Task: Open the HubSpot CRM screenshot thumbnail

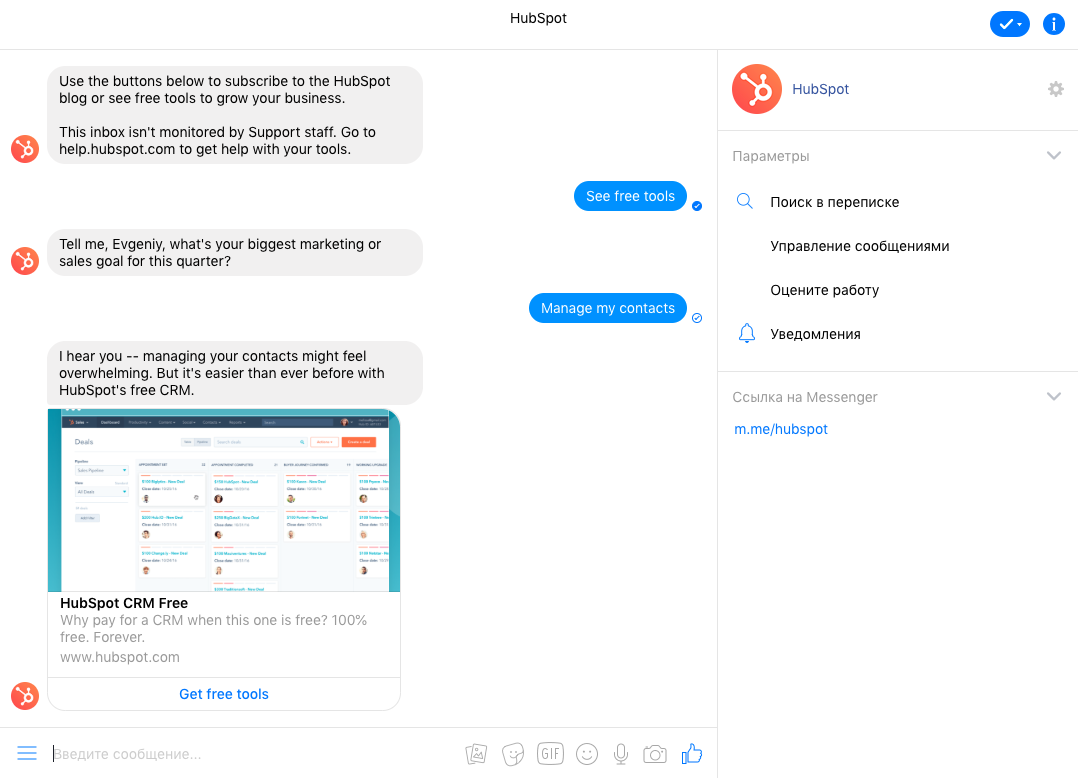Action: click(x=224, y=500)
